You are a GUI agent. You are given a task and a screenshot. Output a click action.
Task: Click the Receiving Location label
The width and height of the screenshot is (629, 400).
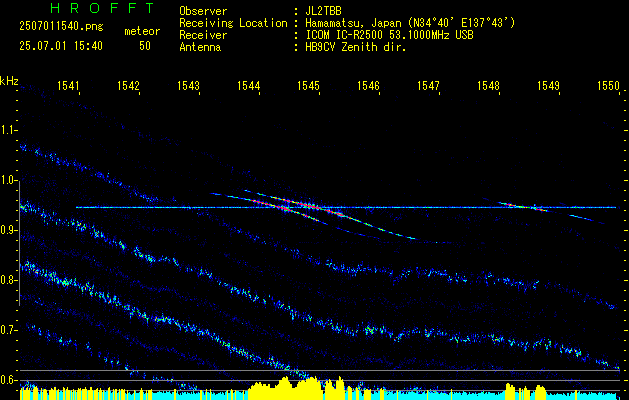(233, 23)
